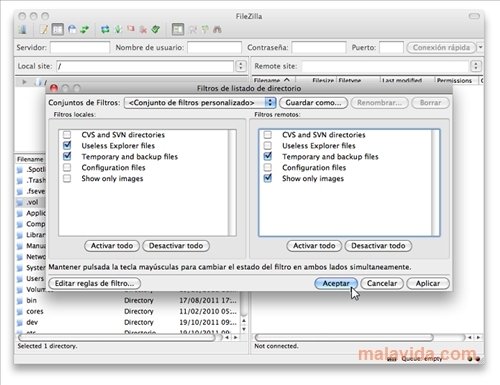Click the folder icon next to Users
The height and width of the screenshot is (385, 500).
click(20, 279)
